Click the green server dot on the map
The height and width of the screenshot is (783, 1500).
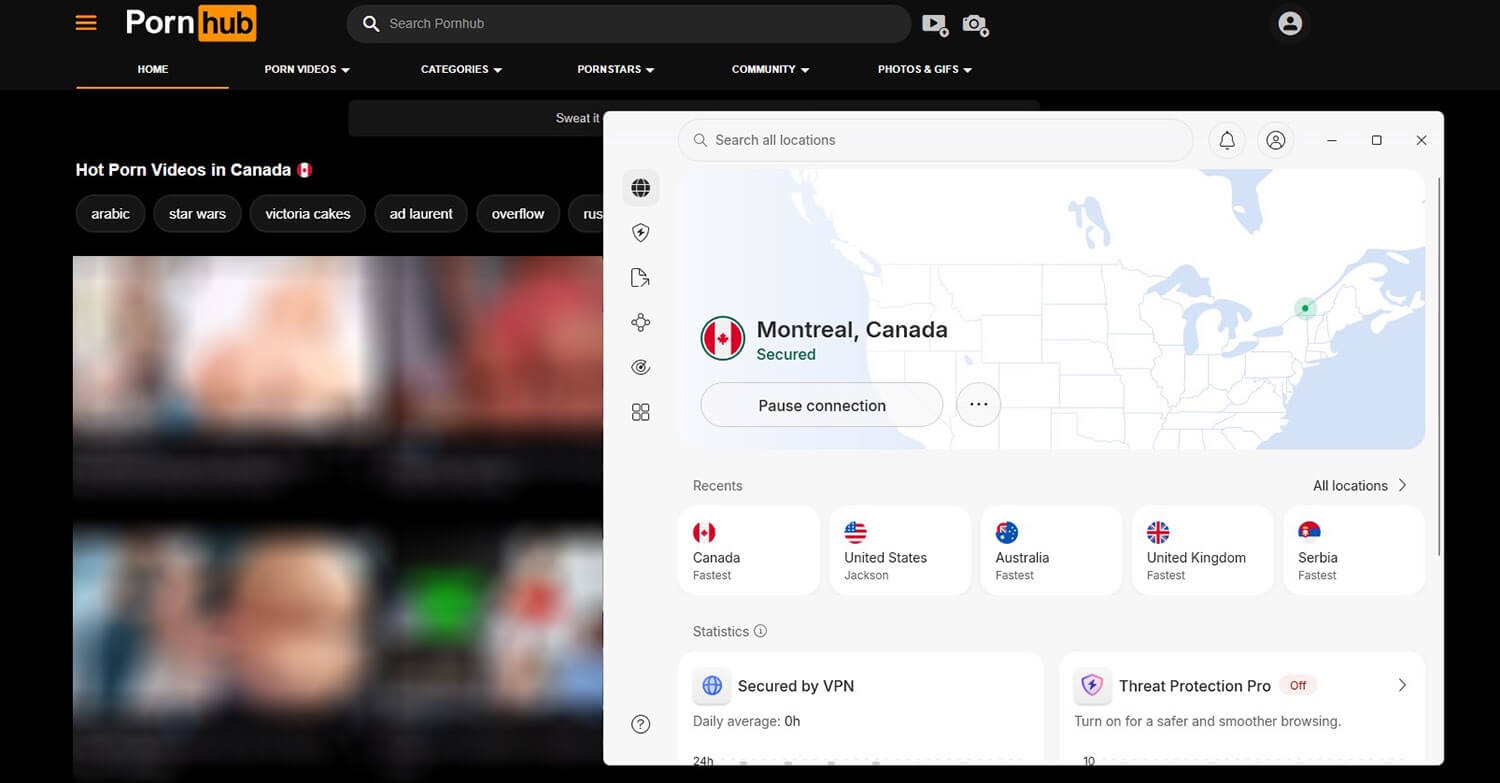(x=1304, y=308)
